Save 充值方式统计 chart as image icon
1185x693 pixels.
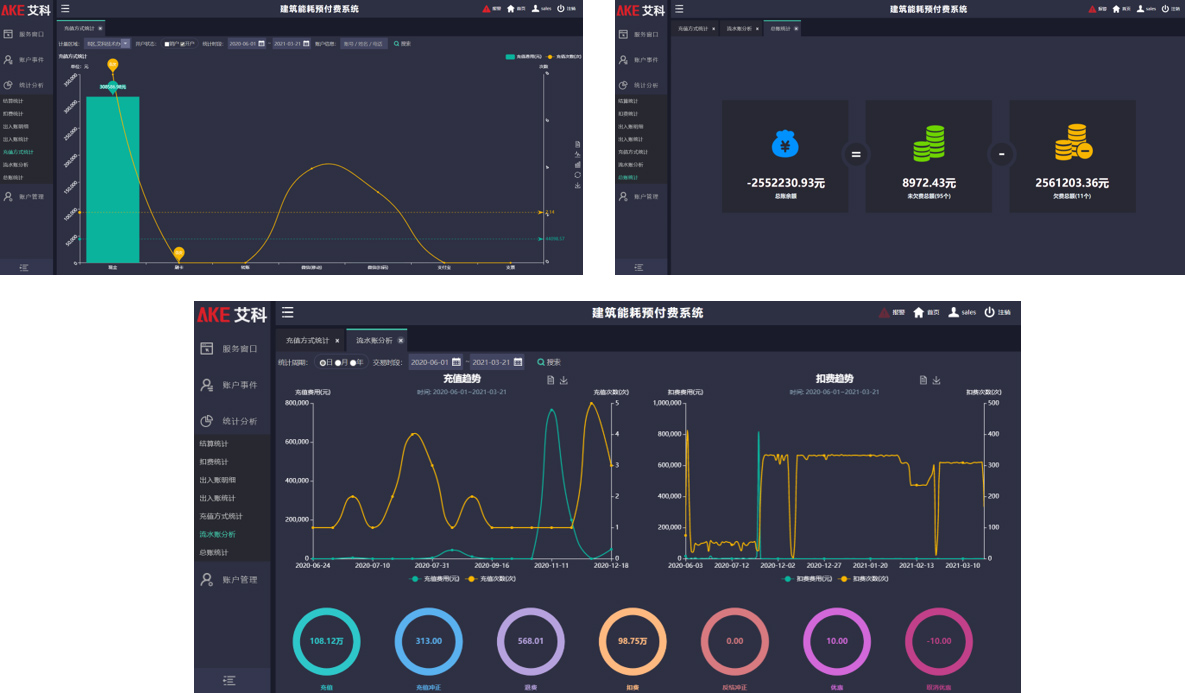(x=578, y=186)
